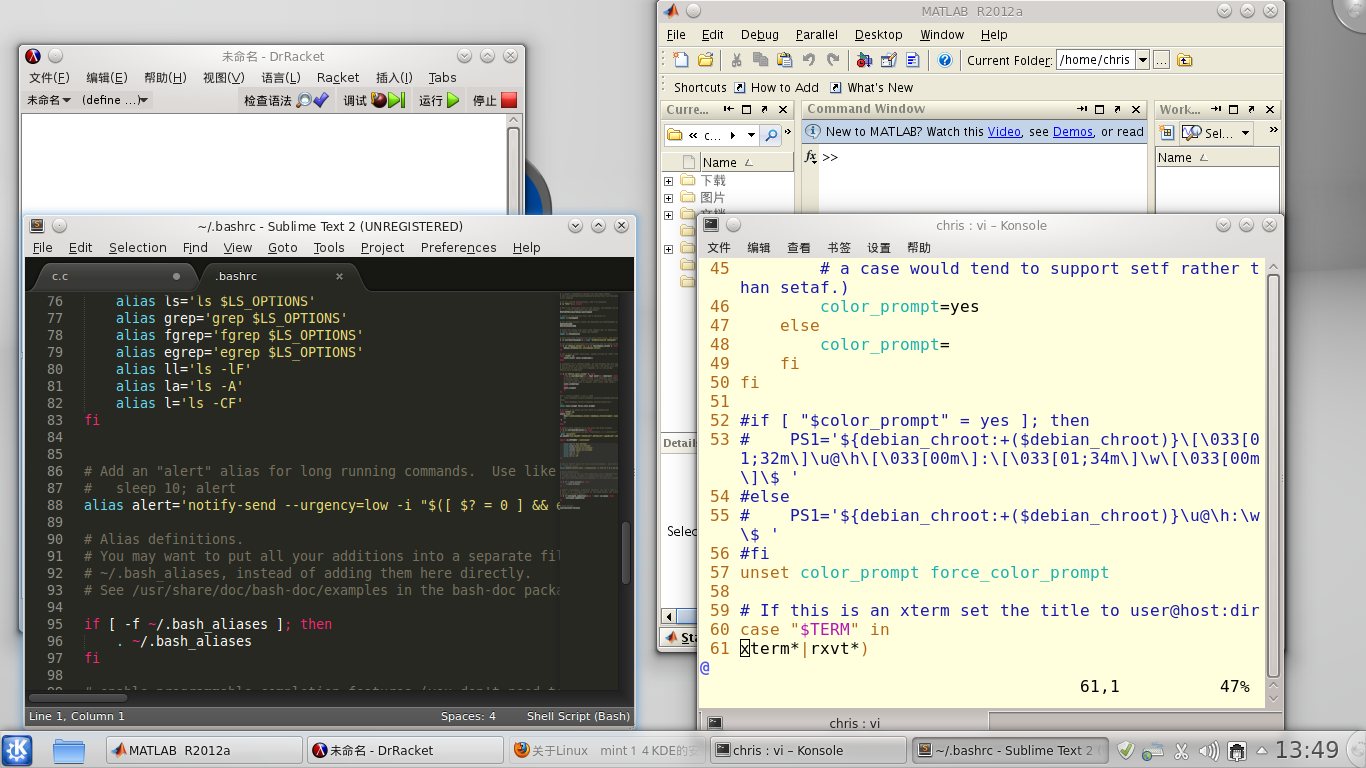Go up one folder level in MATLAB
This screenshot has width=1366, height=768.
coord(1185,60)
